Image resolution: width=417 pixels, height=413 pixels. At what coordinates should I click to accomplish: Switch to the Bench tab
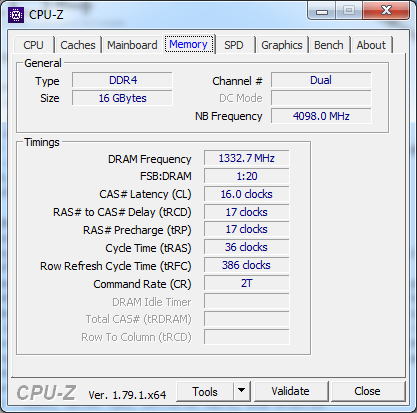point(329,45)
